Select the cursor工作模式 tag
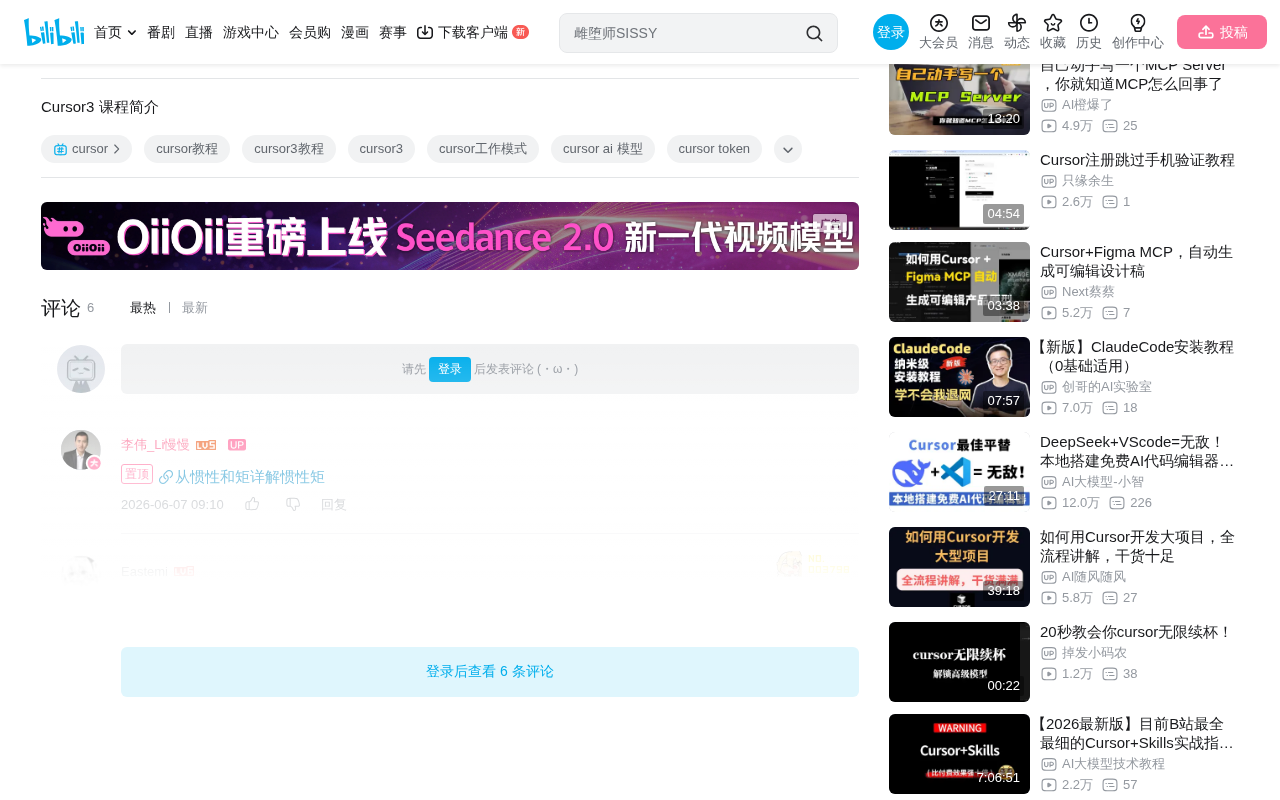This screenshot has width=1280, height=800. pyautogui.click(x=483, y=149)
